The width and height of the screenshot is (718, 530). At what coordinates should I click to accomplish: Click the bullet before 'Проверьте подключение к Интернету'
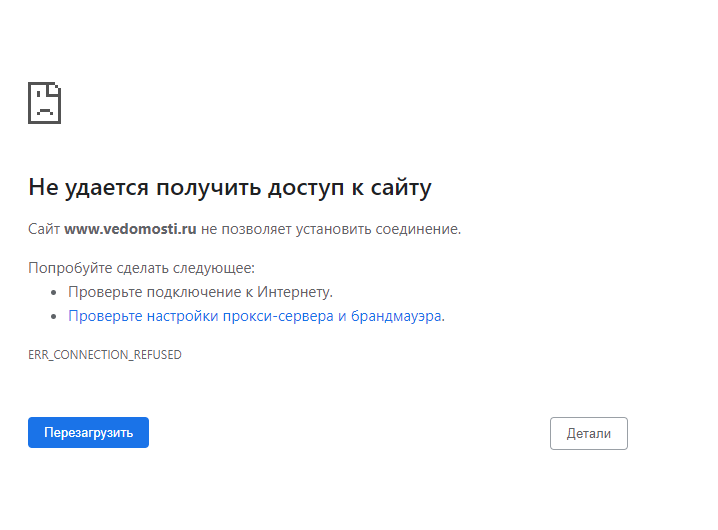coord(54,293)
